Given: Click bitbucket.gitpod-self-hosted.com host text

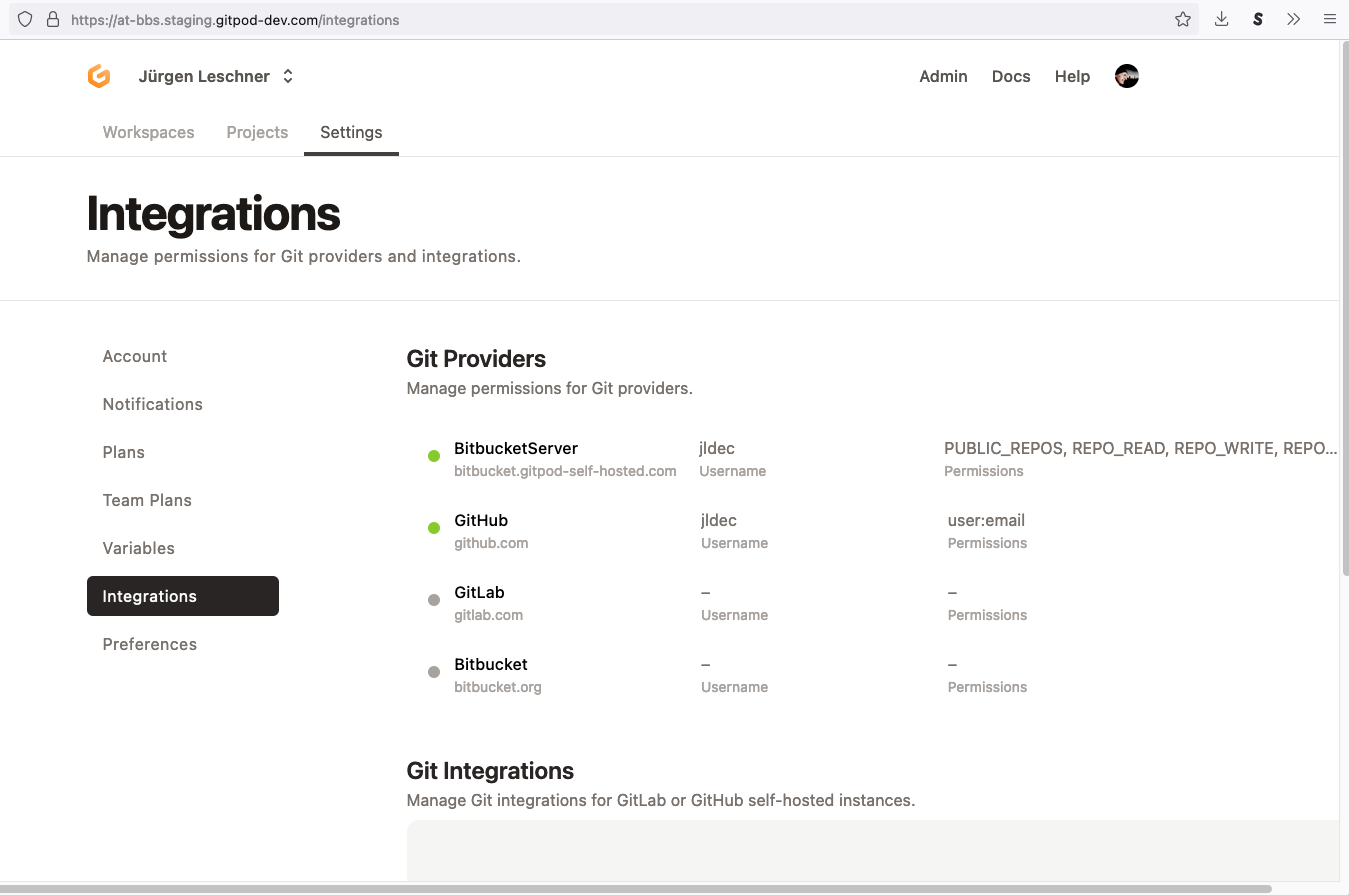Looking at the screenshot, I should point(565,471).
